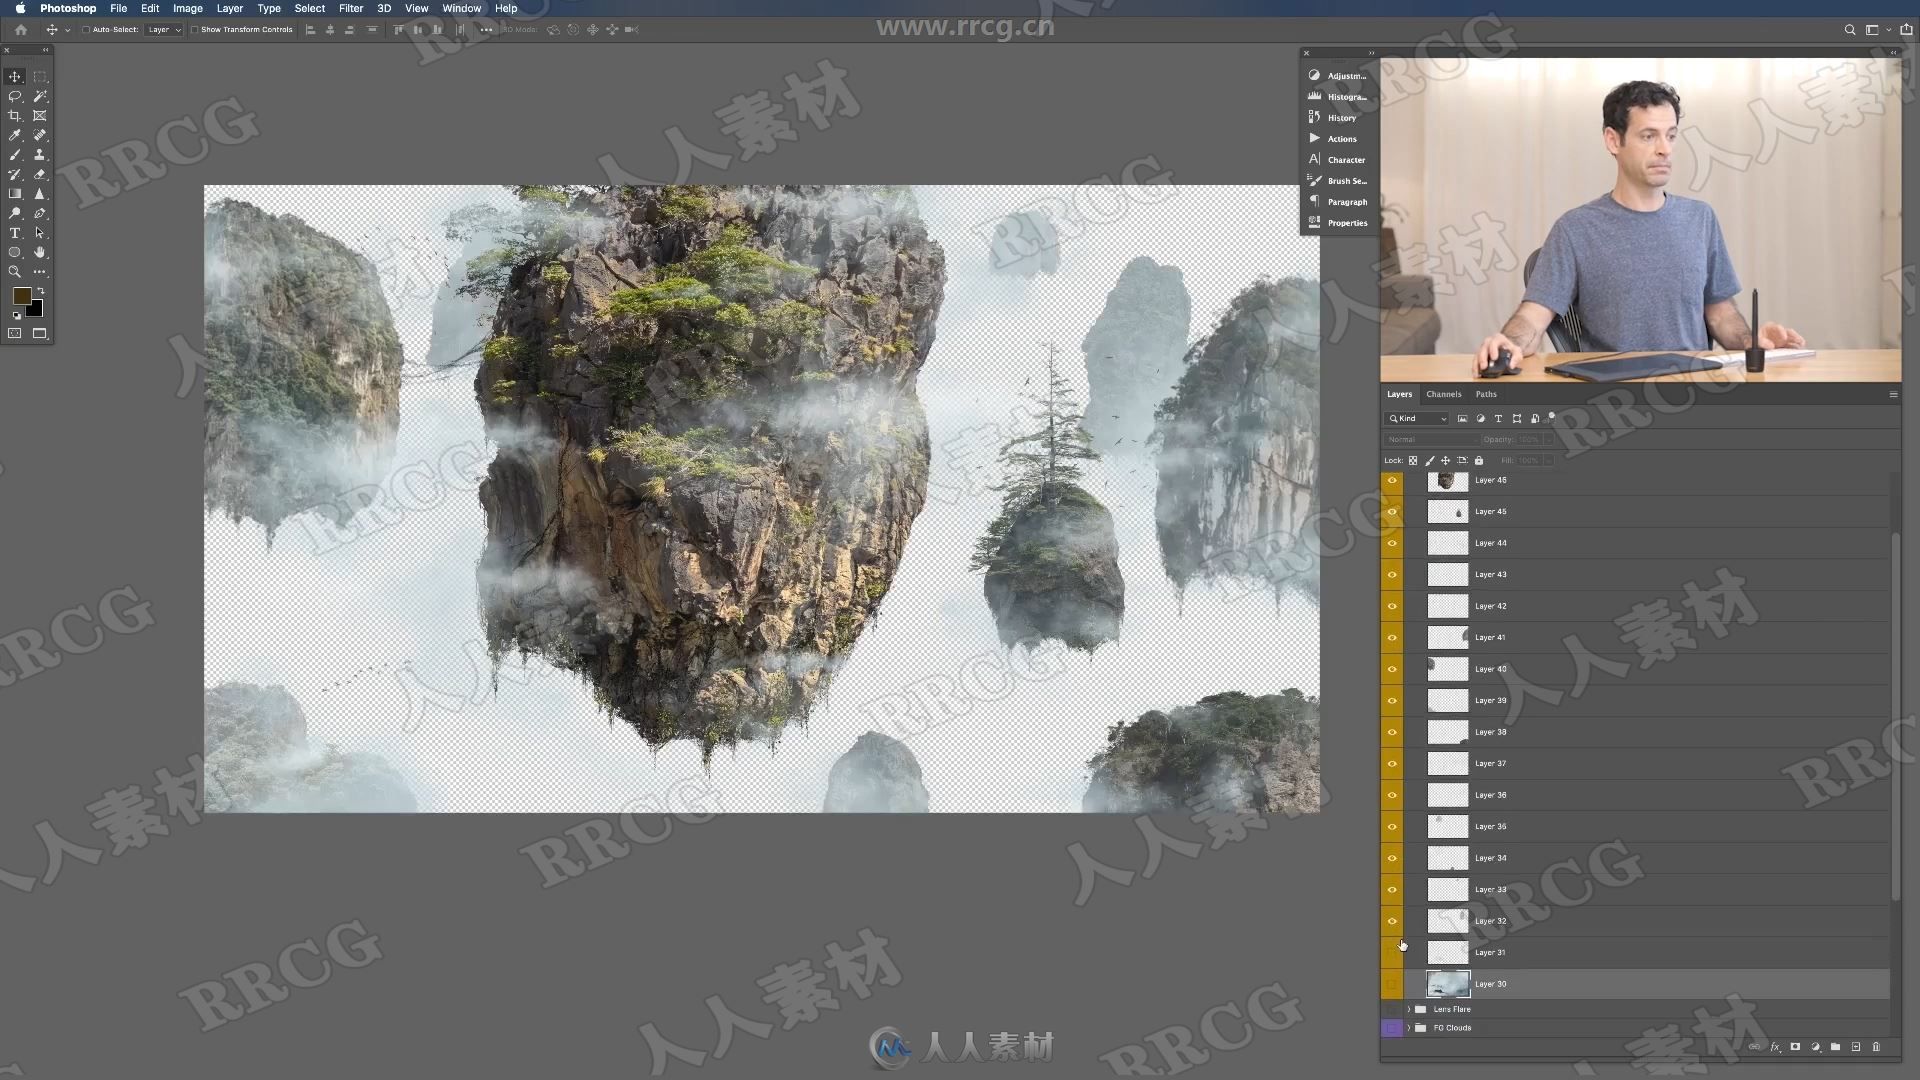
Task: Select the Eyedropper tool
Action: (15, 135)
